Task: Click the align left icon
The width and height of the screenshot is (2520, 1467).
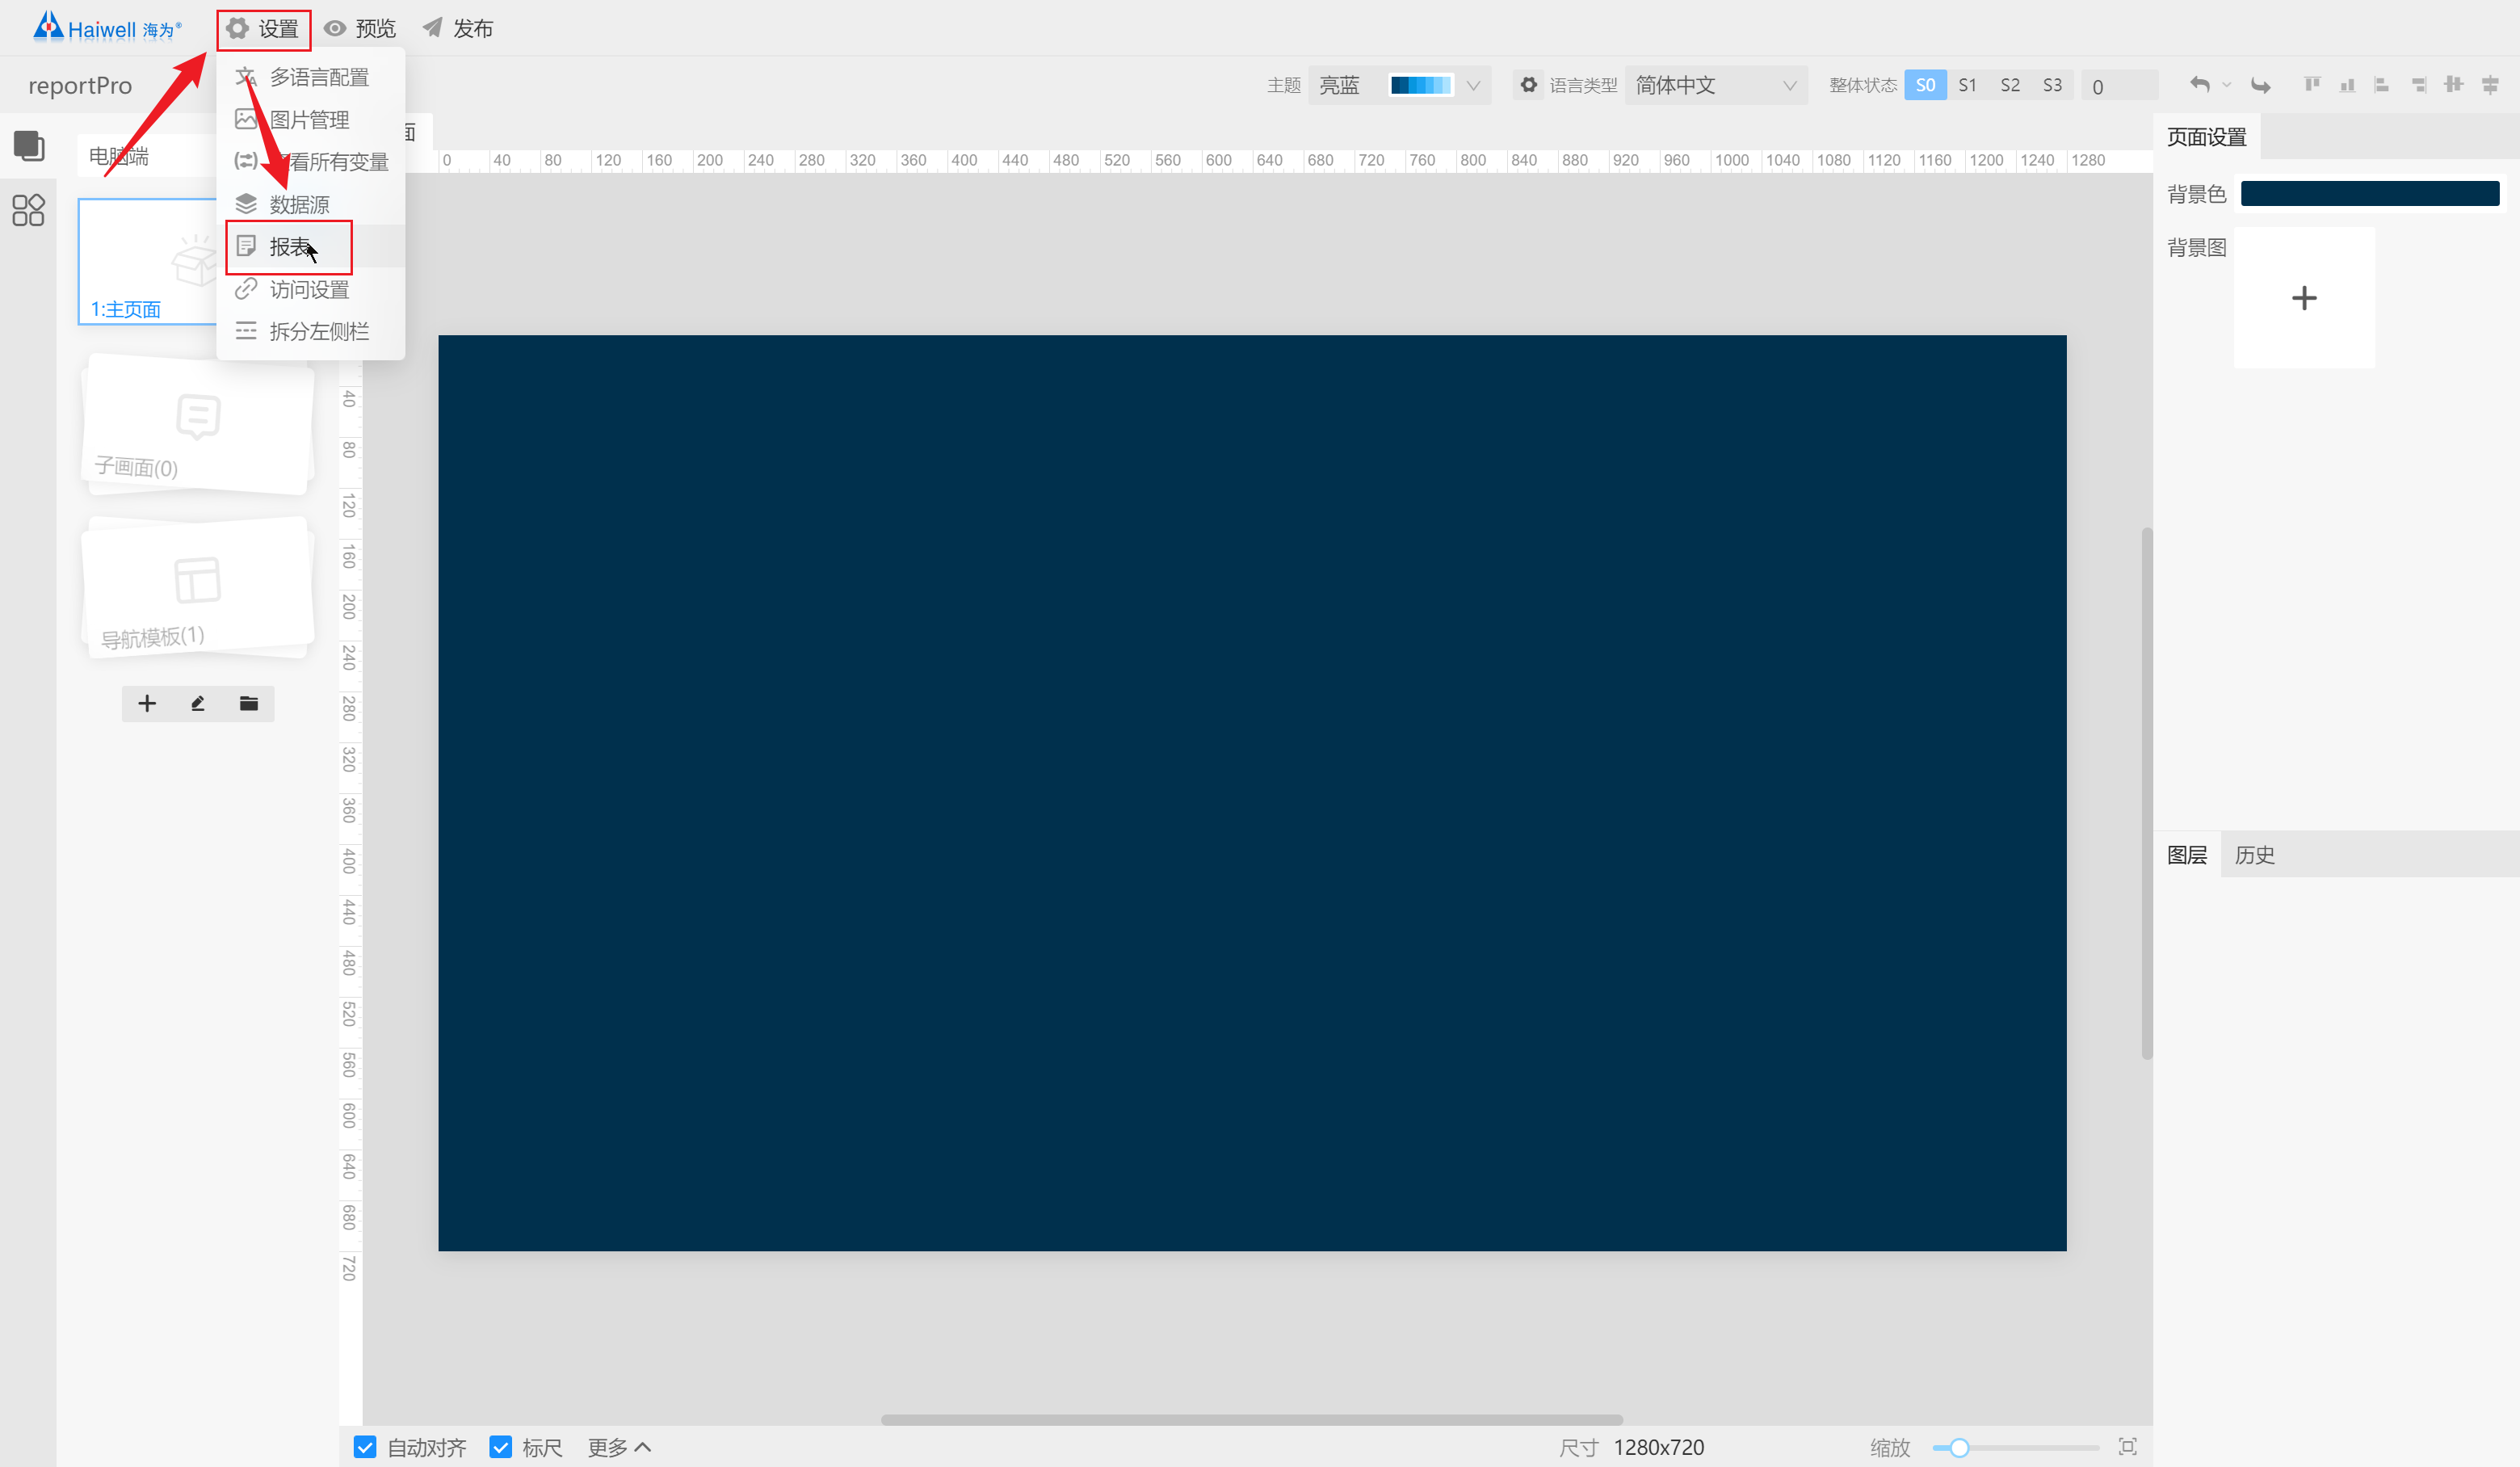Action: (2382, 85)
